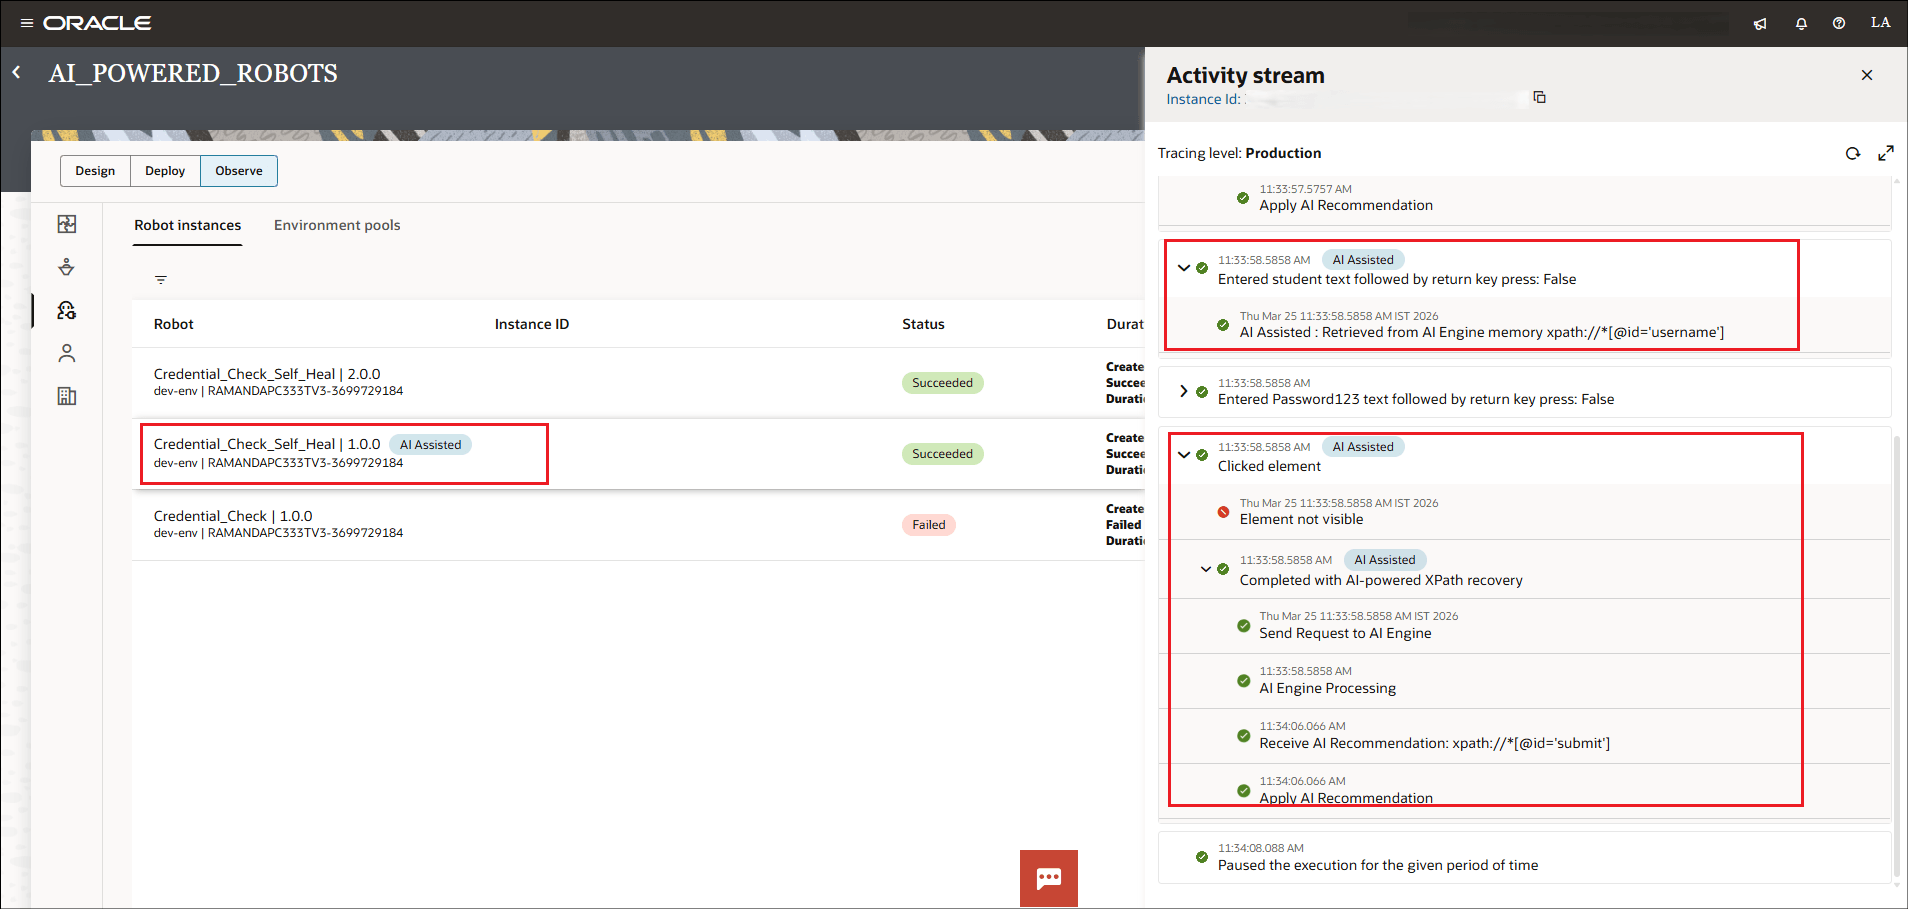1908x909 pixels.
Task: Expand Activity stream to full size
Action: [x=1886, y=153]
